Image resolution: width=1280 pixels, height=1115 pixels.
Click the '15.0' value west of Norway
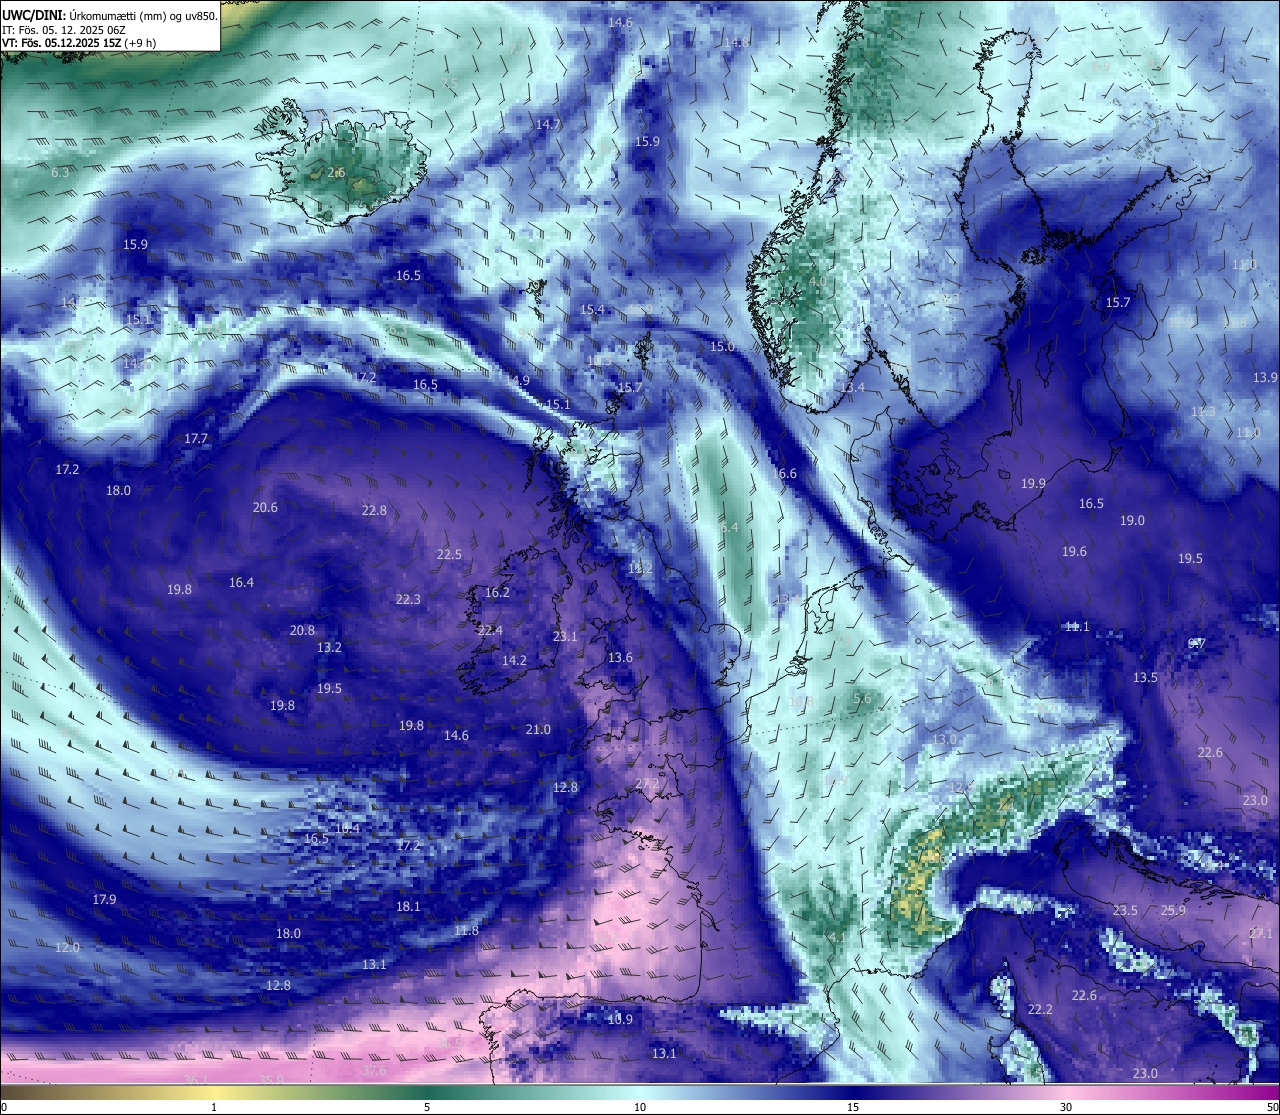(x=722, y=347)
